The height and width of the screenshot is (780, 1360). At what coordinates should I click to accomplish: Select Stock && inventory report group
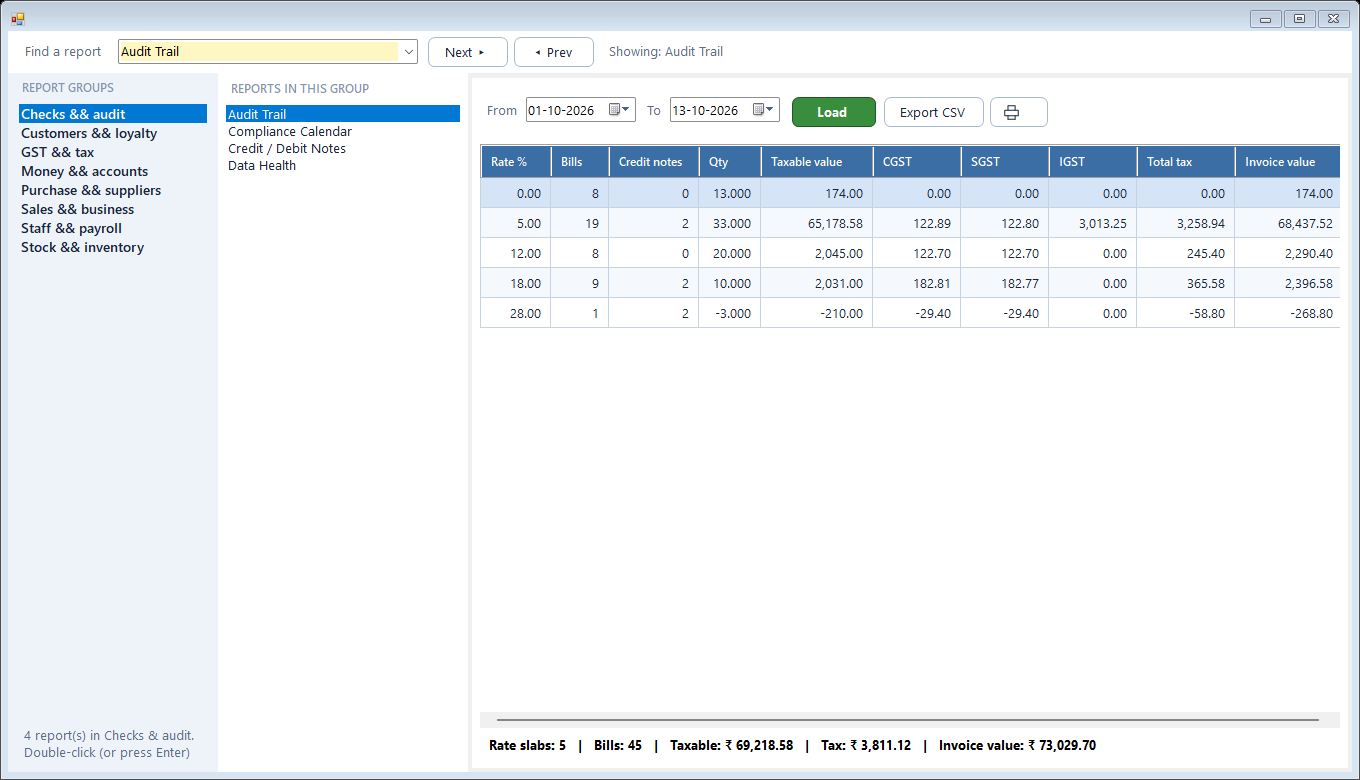tap(82, 247)
